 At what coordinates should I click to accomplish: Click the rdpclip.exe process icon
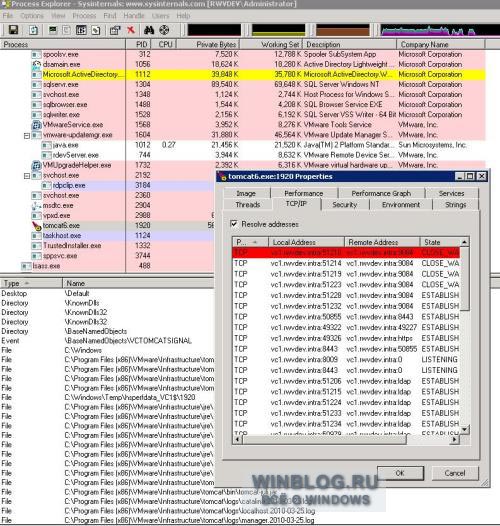click(46, 186)
